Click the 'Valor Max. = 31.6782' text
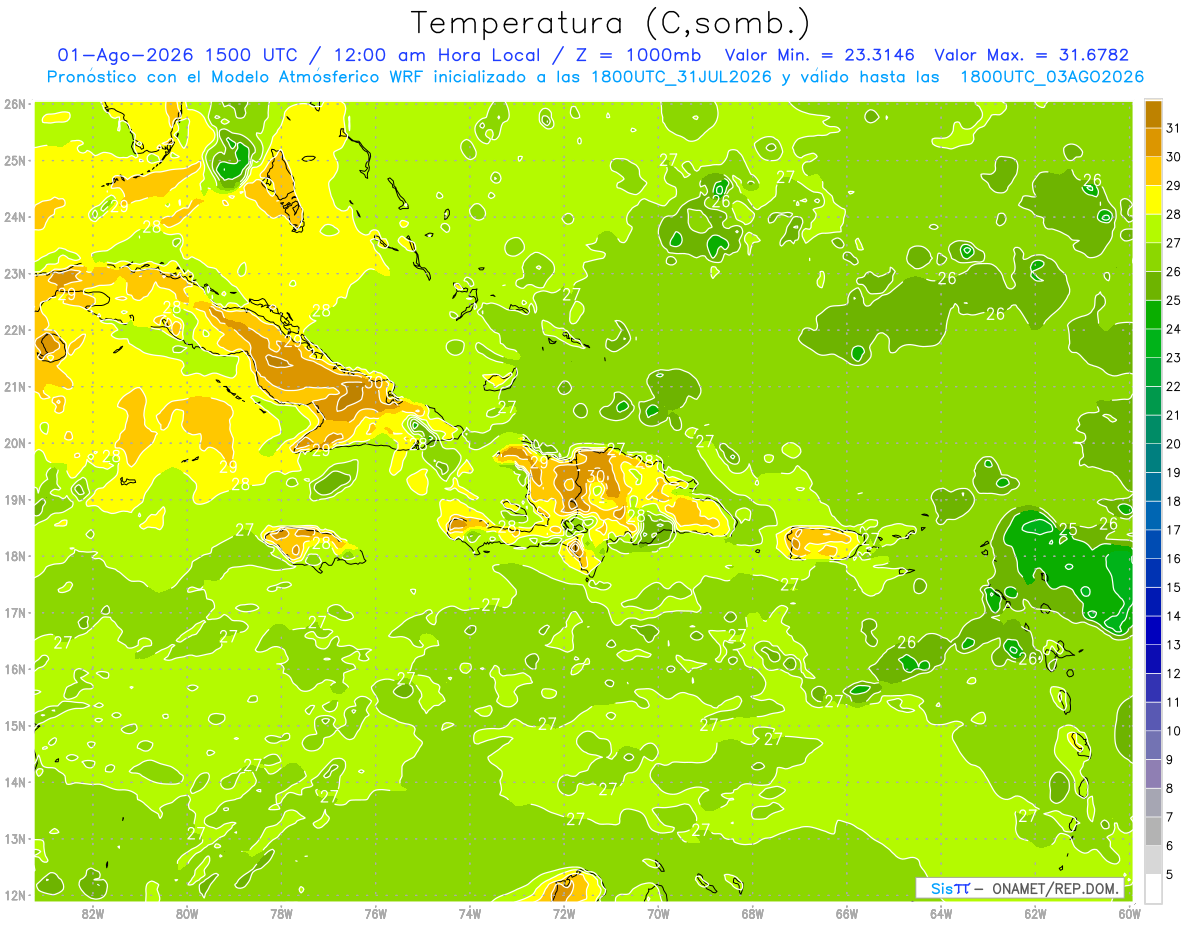The image size is (1200, 927). [x=1031, y=55]
